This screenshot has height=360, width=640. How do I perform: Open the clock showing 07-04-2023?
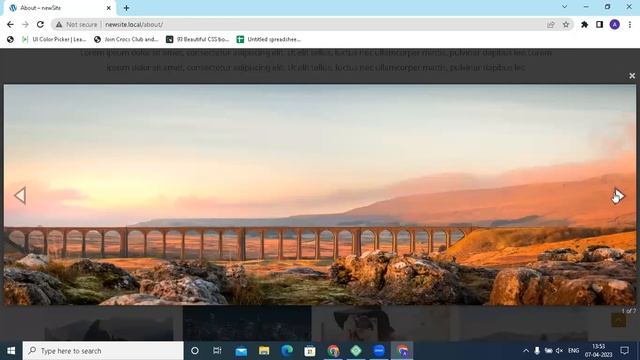click(x=598, y=351)
